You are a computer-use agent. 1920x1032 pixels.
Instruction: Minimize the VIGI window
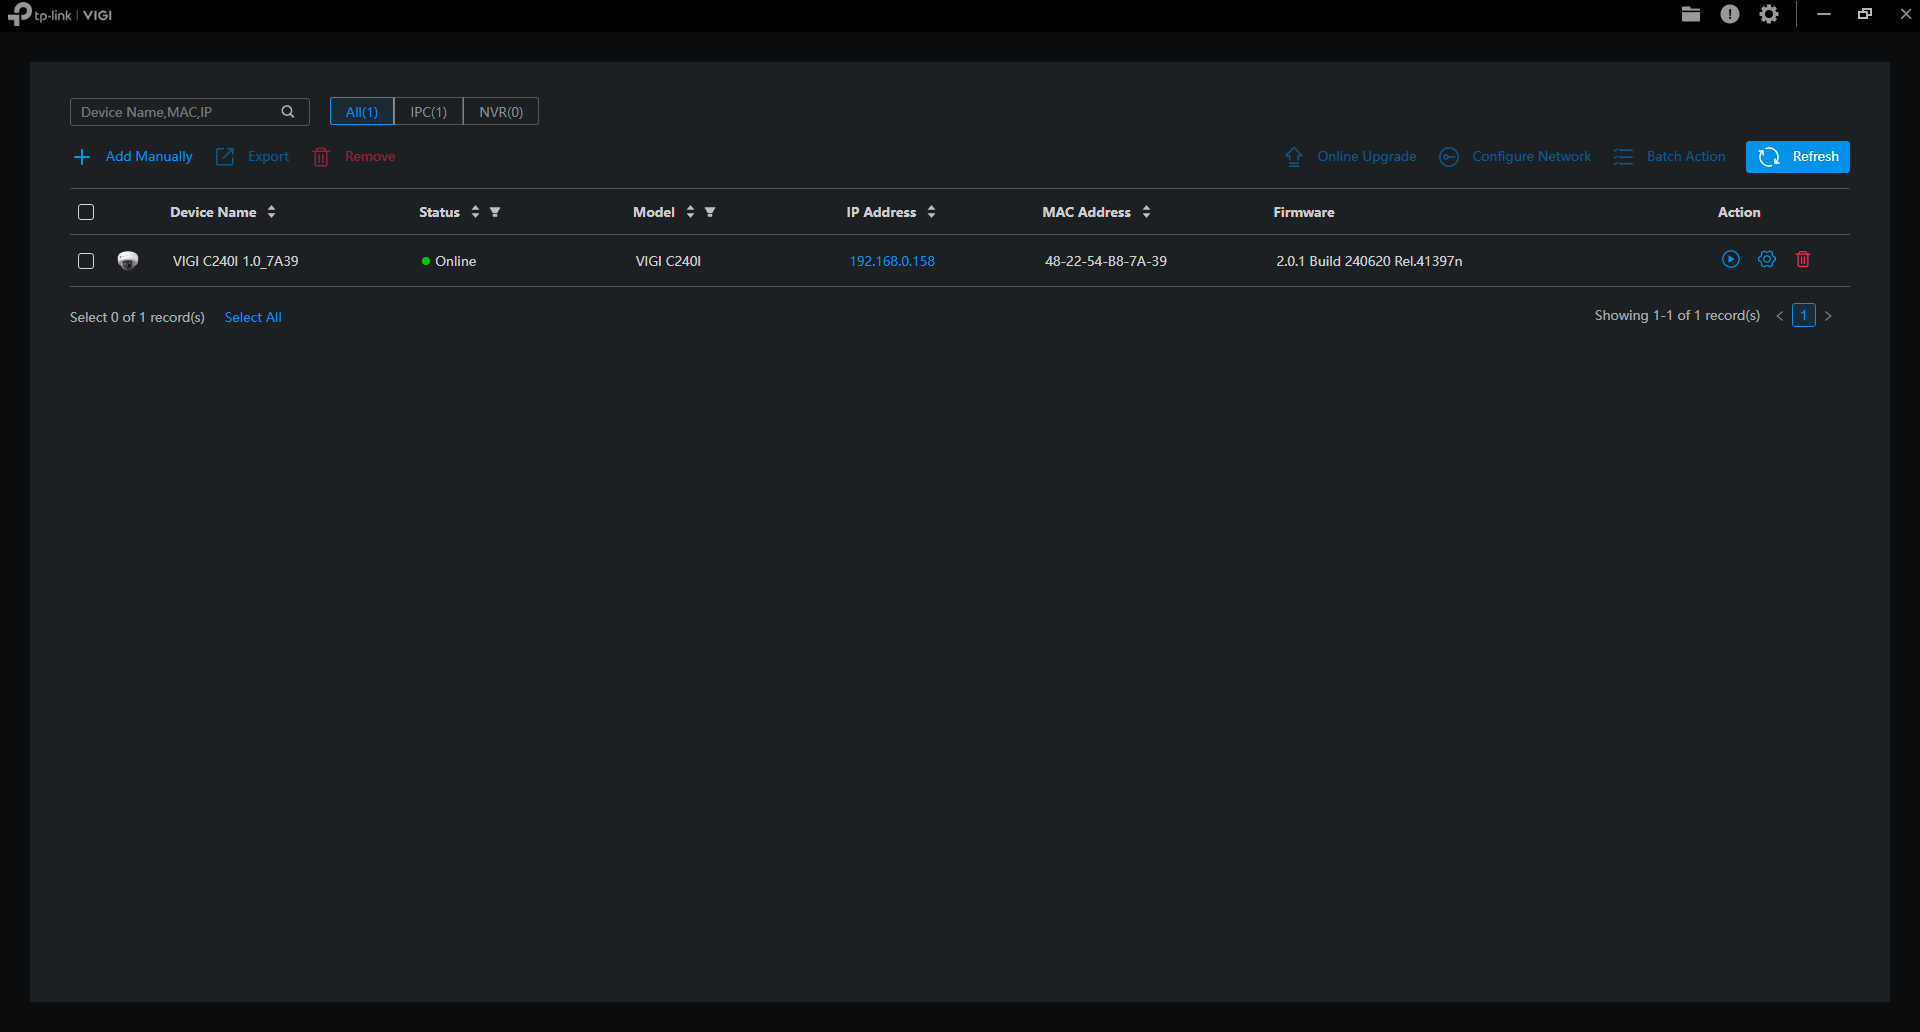pos(1824,14)
